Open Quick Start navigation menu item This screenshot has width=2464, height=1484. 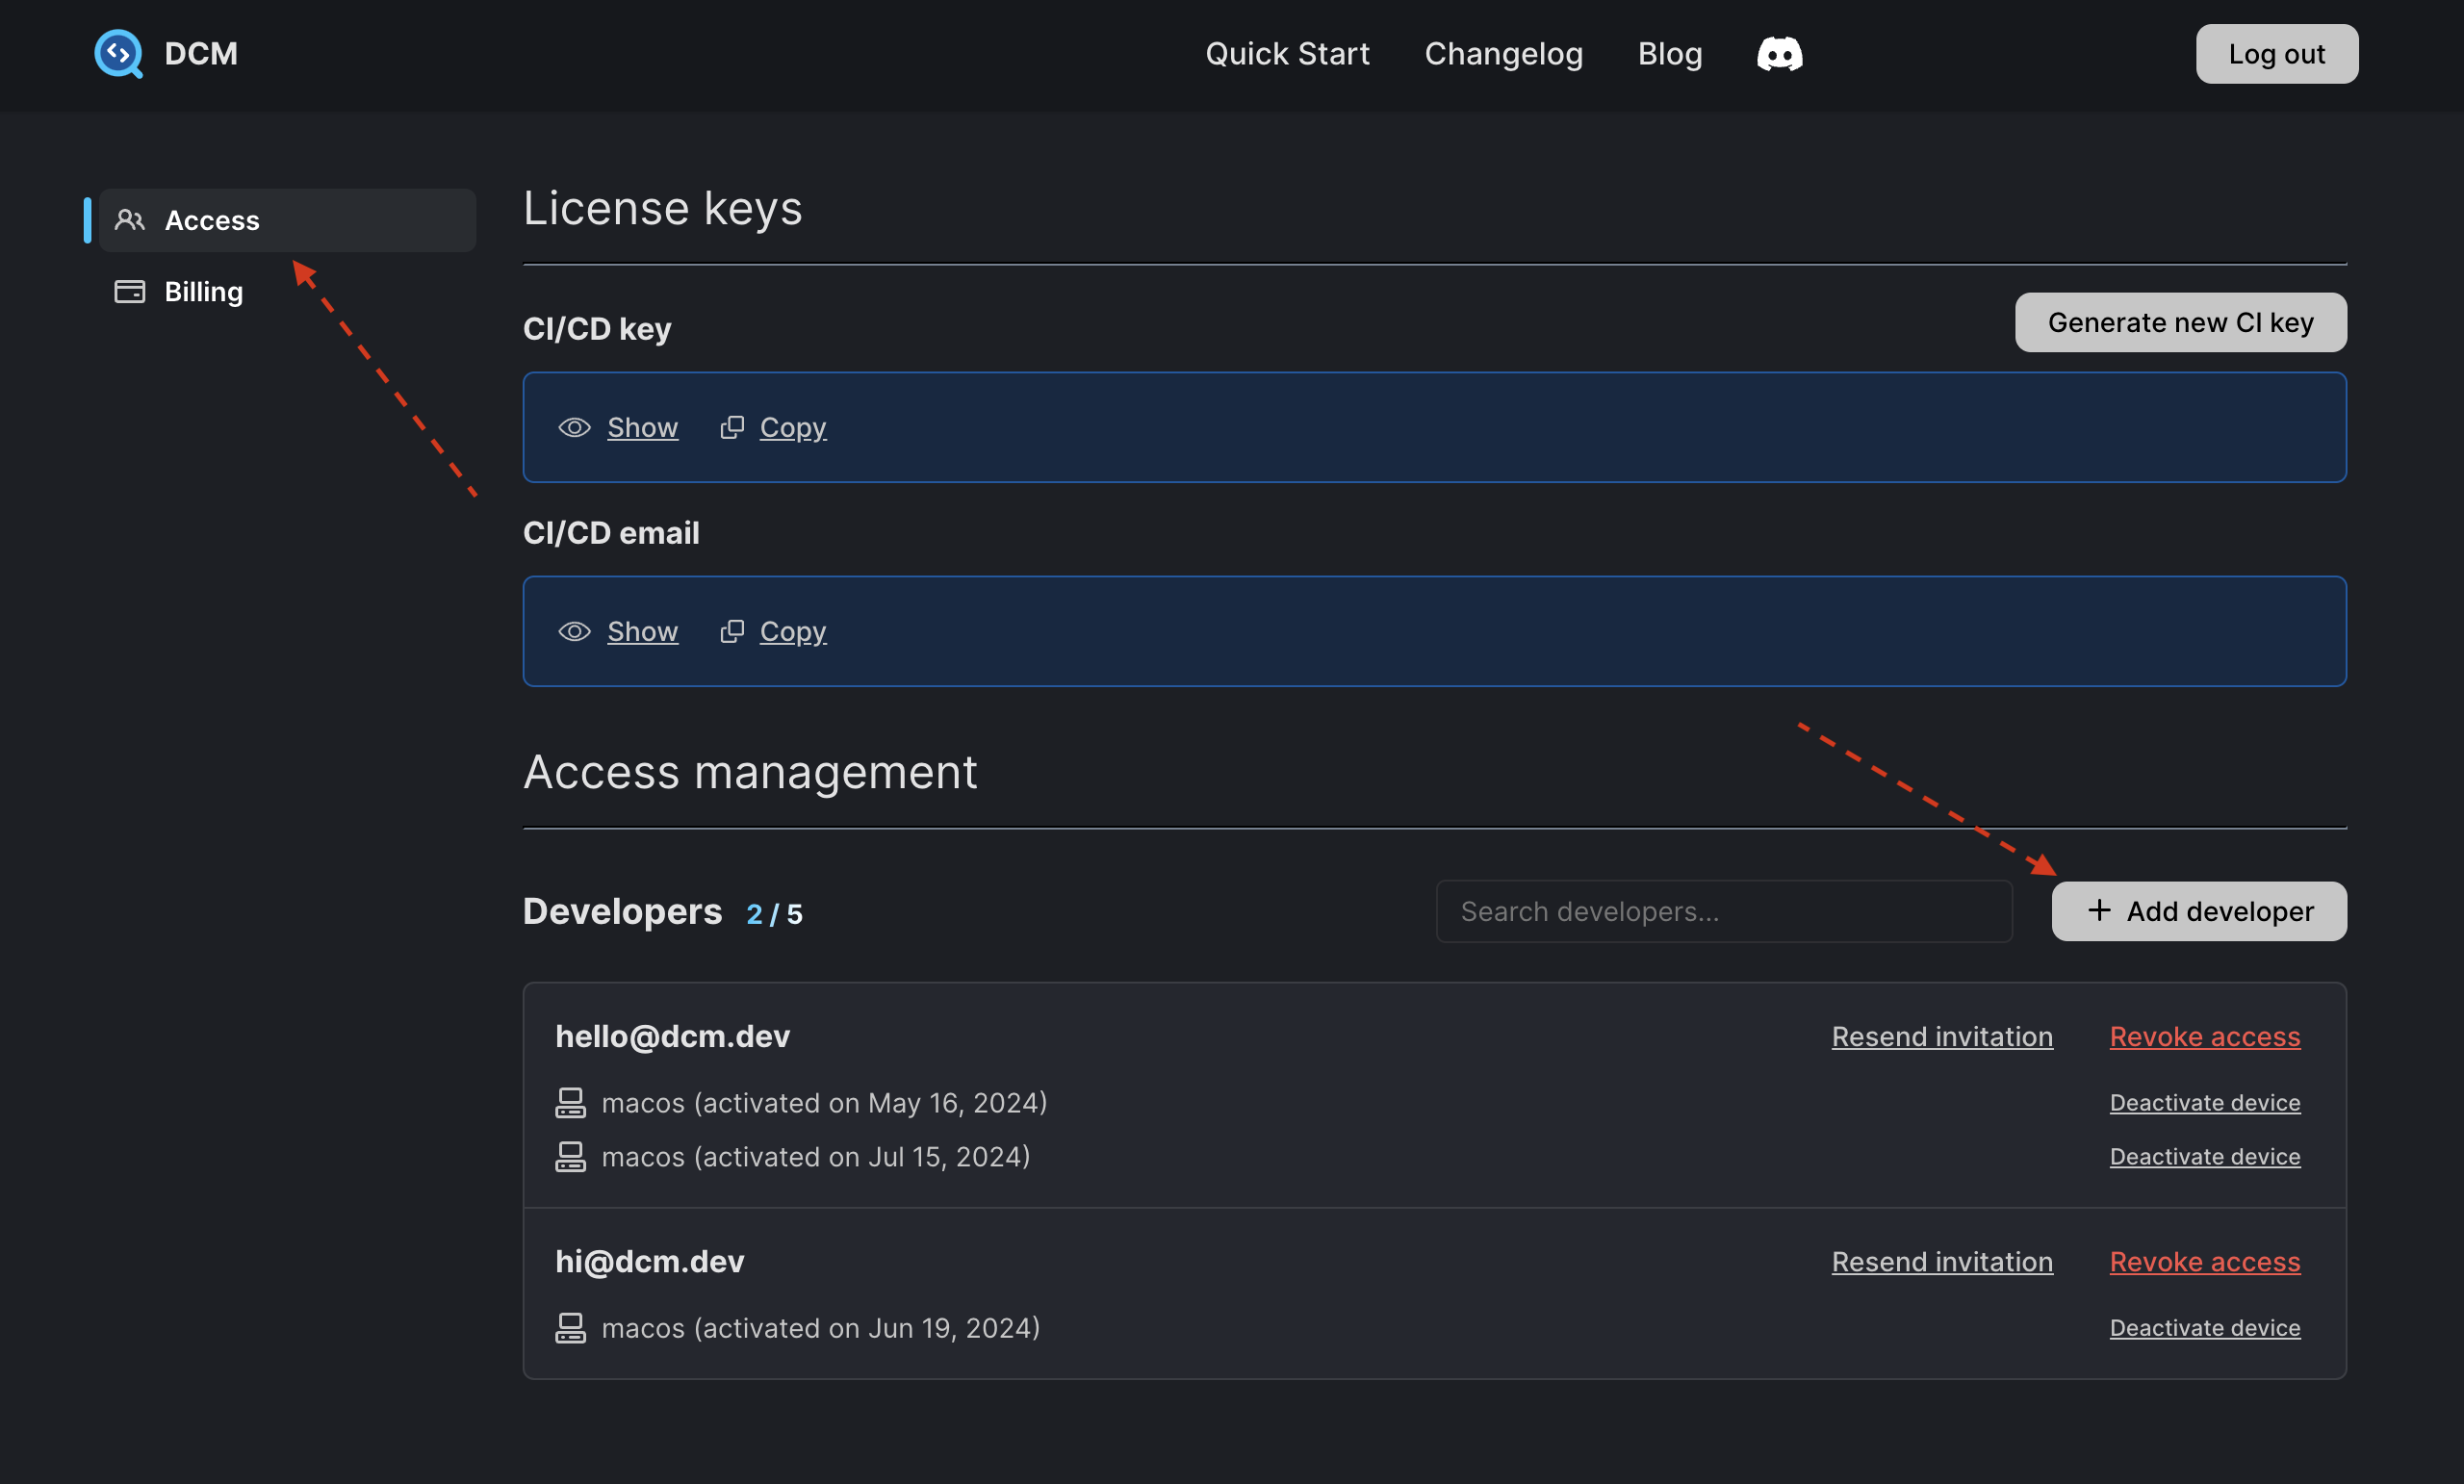pyautogui.click(x=1287, y=51)
